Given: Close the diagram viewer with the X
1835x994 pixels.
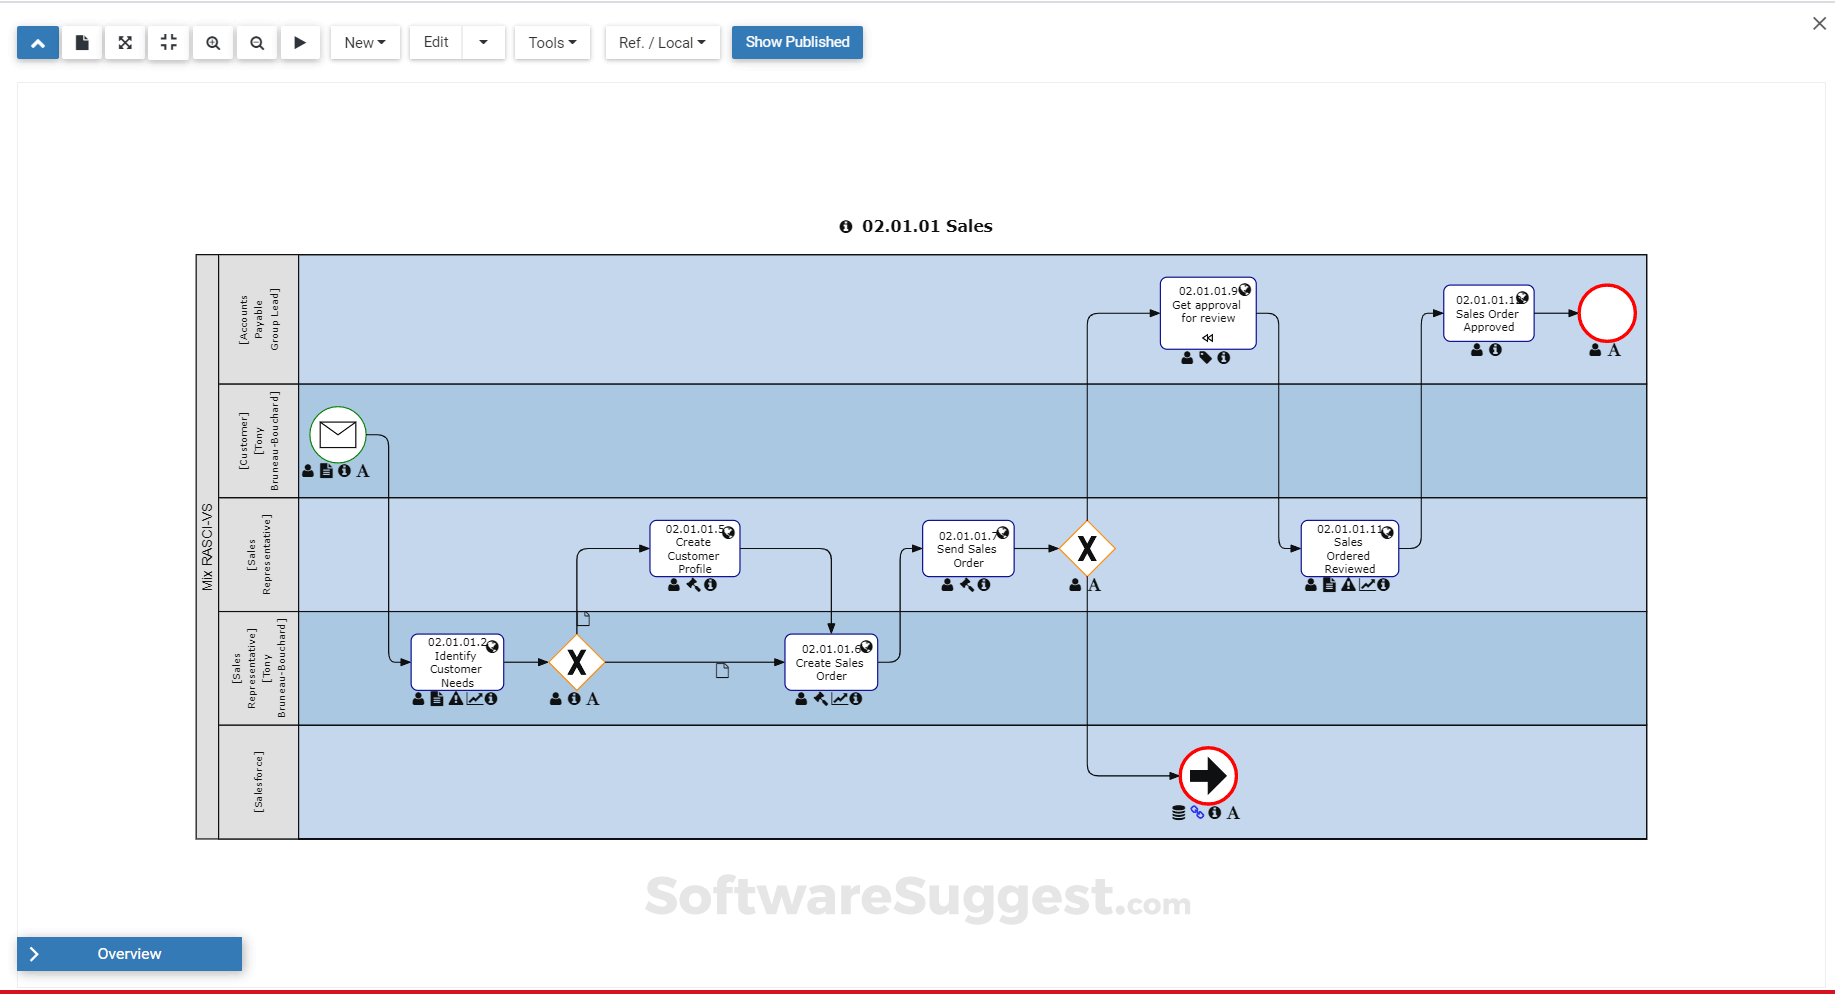Looking at the screenshot, I should click(1819, 23).
